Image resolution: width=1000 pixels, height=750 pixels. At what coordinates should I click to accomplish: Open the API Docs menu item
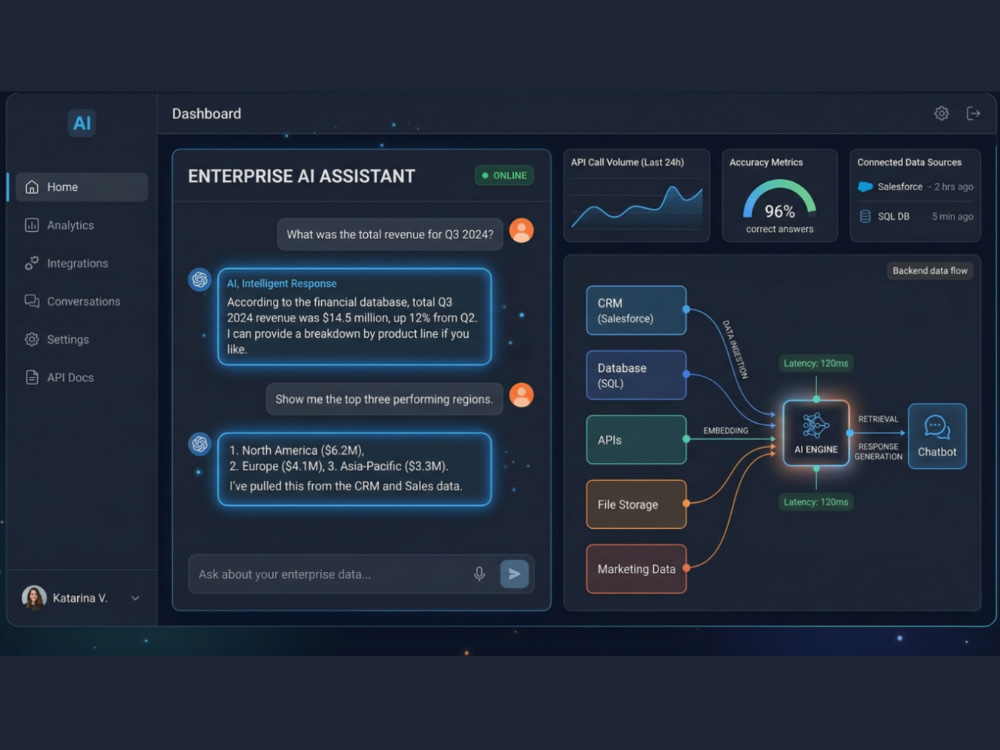point(82,378)
